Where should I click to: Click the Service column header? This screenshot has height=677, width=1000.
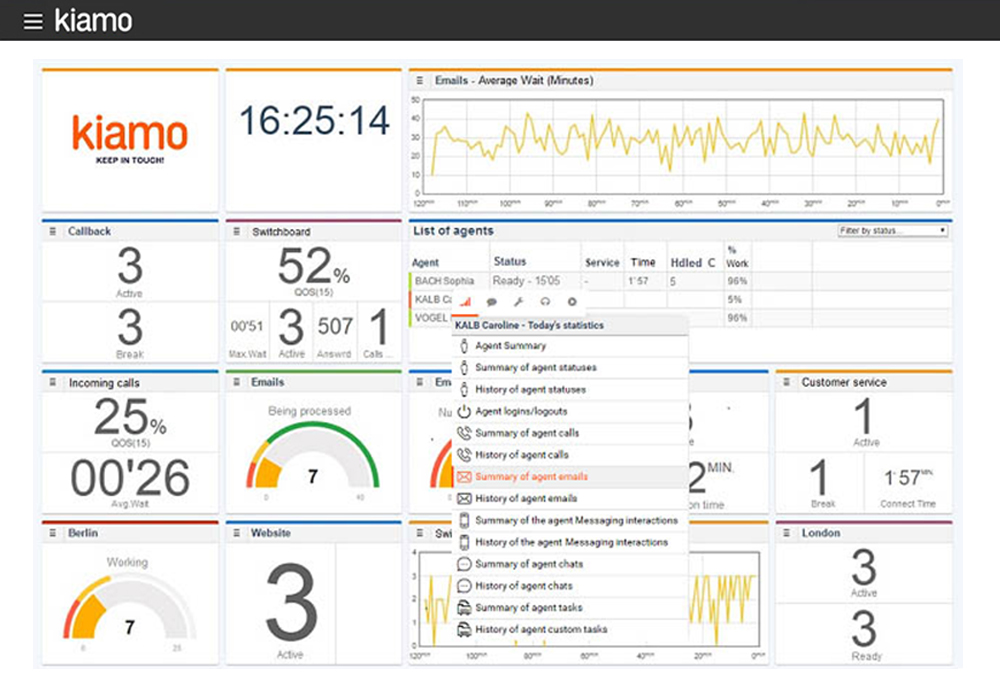pos(602,263)
